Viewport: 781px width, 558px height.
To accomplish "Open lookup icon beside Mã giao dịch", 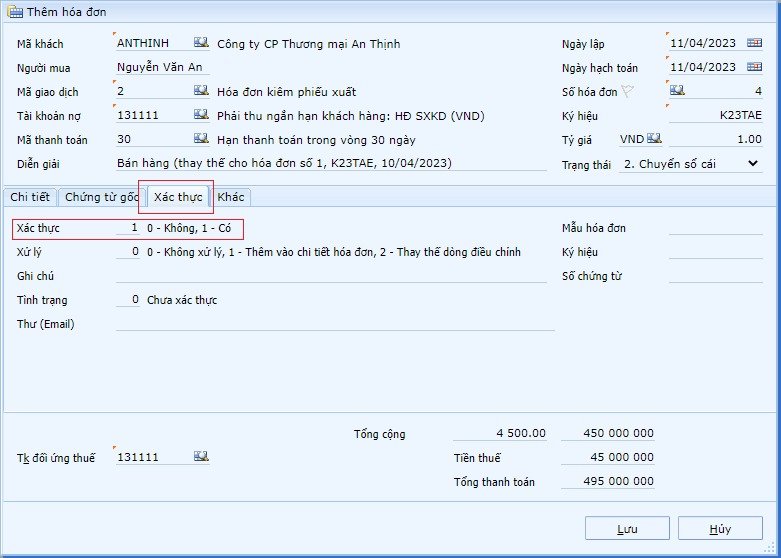I will click(201, 90).
